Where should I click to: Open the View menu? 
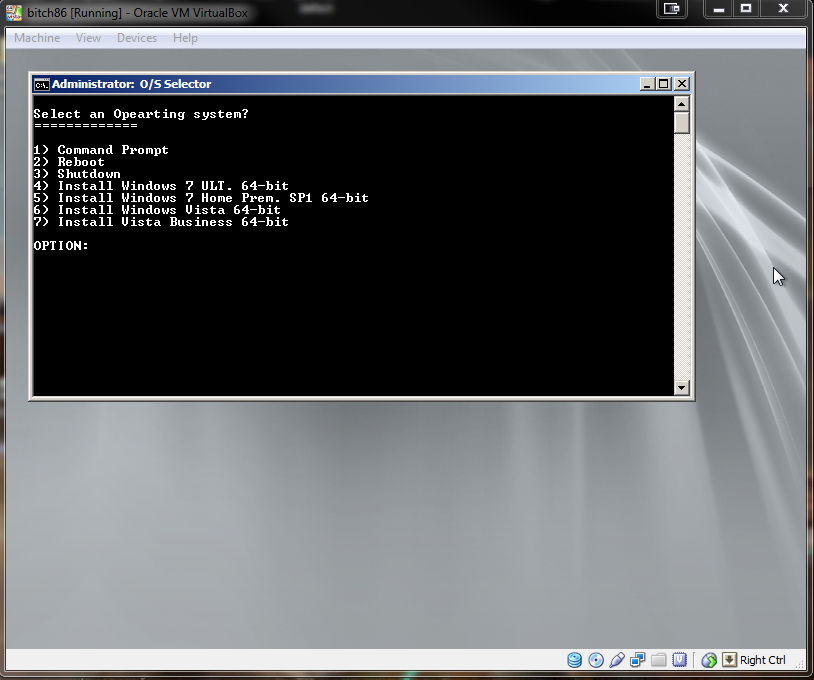pyautogui.click(x=88, y=38)
